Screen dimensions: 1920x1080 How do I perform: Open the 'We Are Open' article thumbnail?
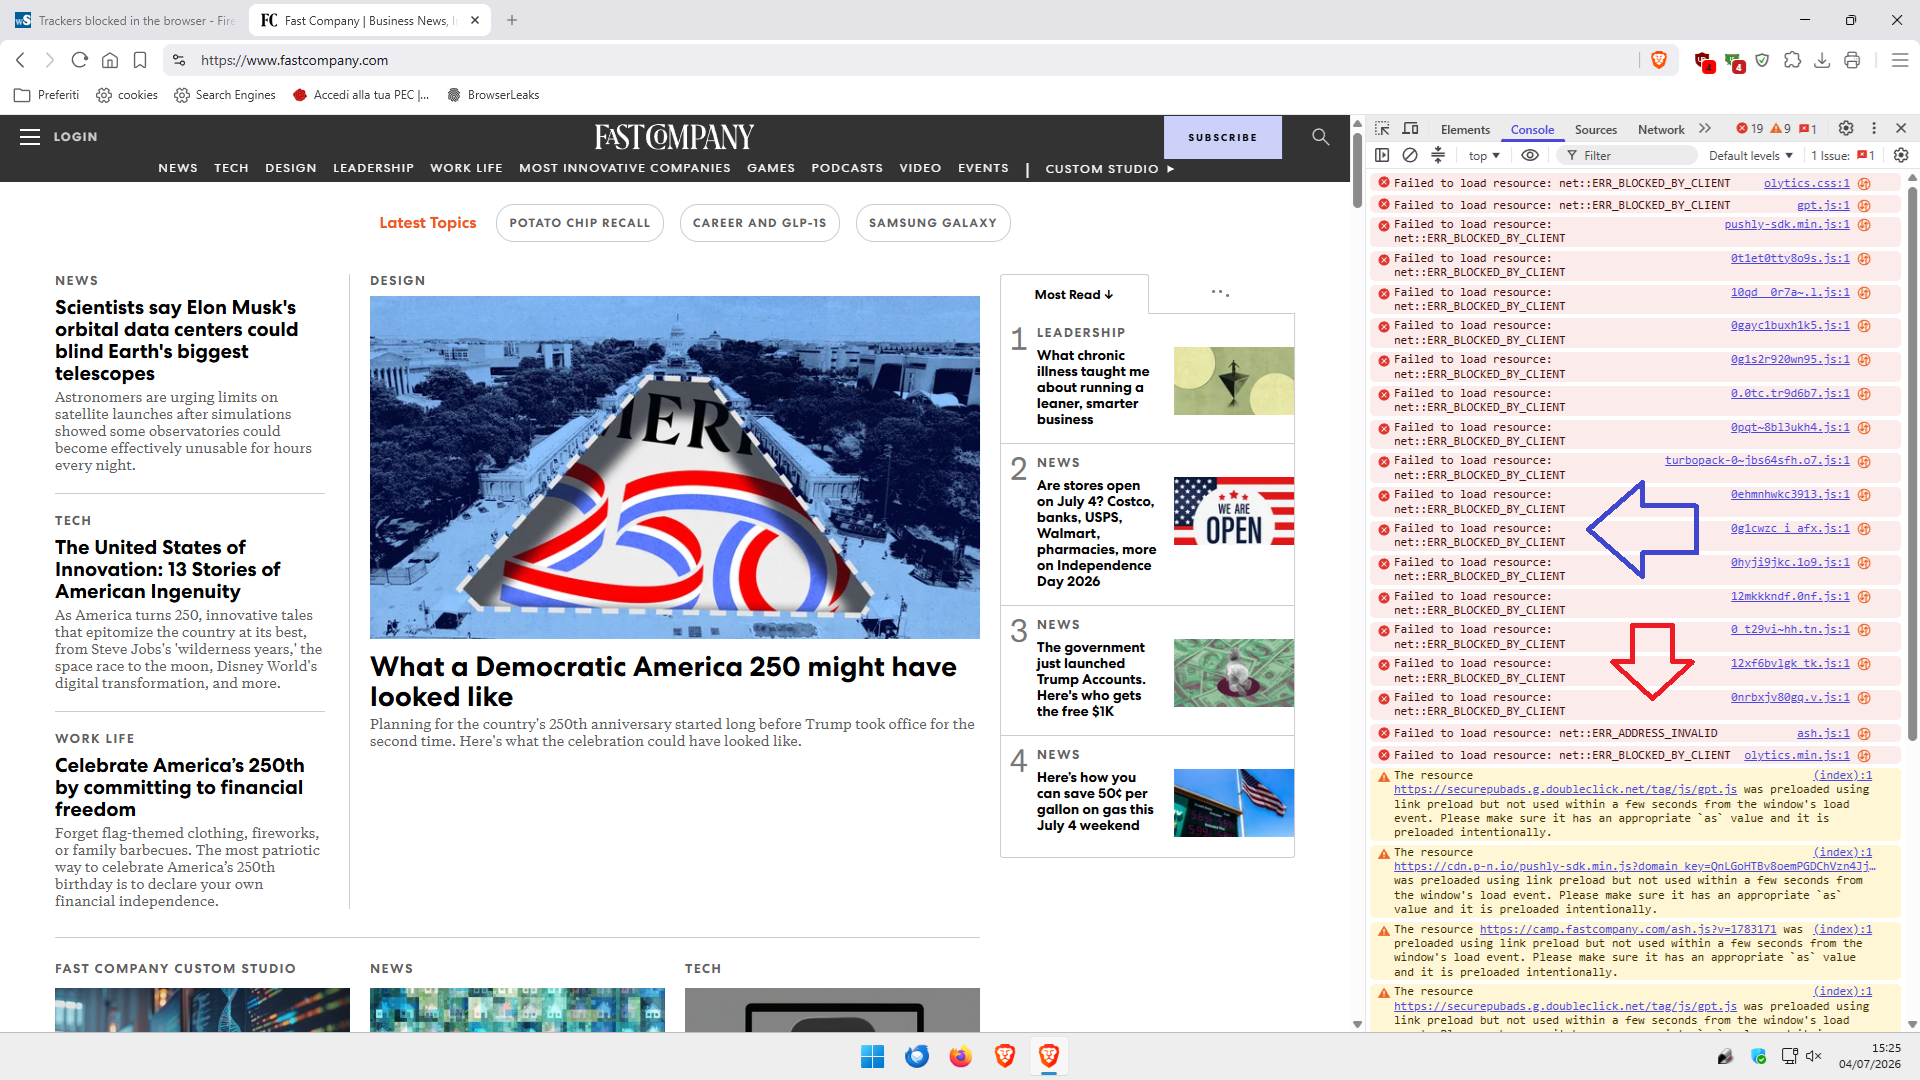(1234, 511)
